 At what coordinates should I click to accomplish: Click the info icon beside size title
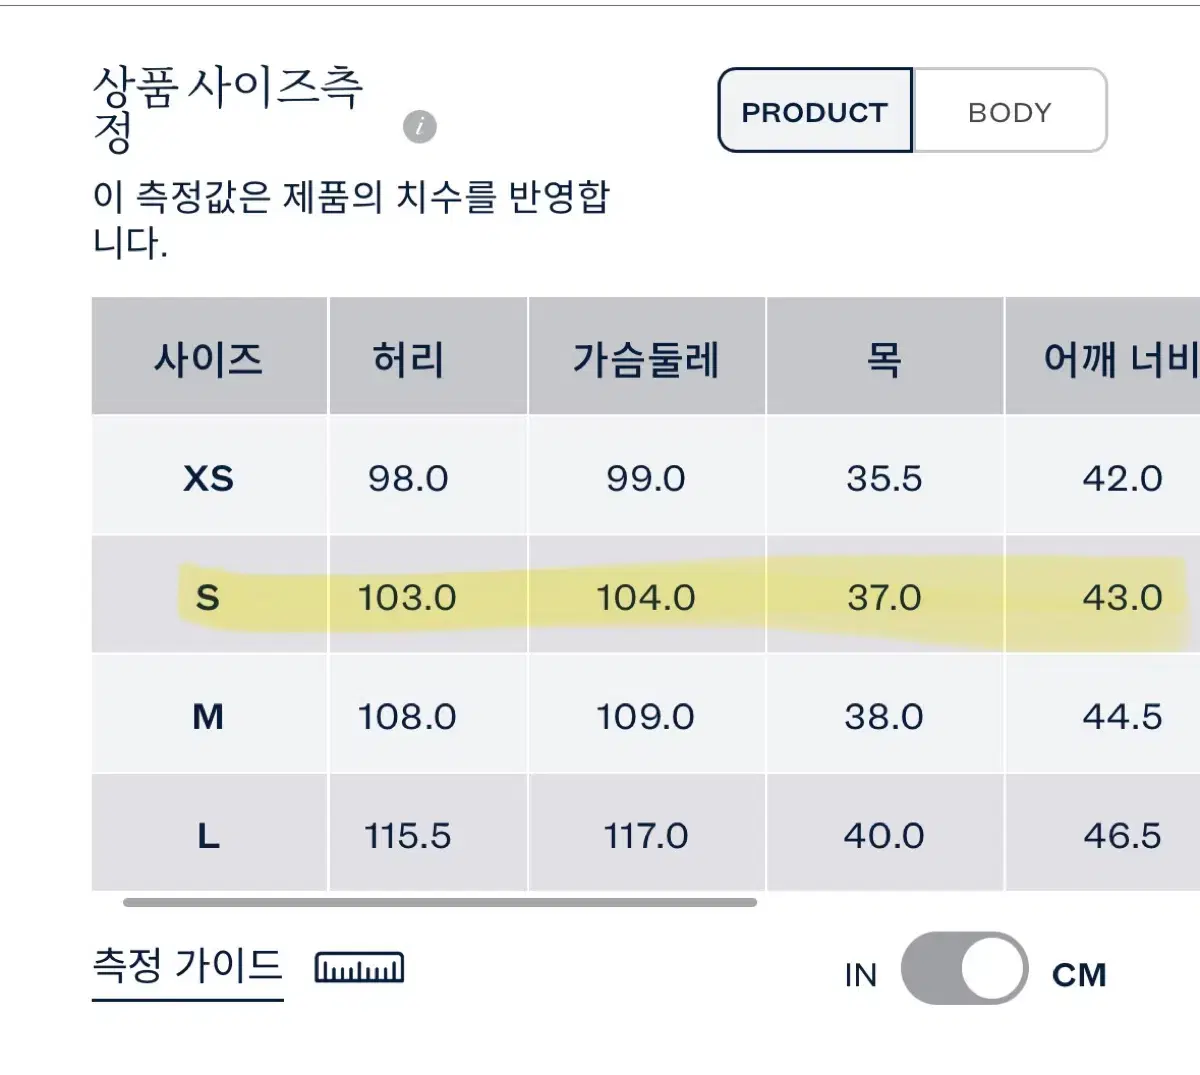(x=420, y=127)
